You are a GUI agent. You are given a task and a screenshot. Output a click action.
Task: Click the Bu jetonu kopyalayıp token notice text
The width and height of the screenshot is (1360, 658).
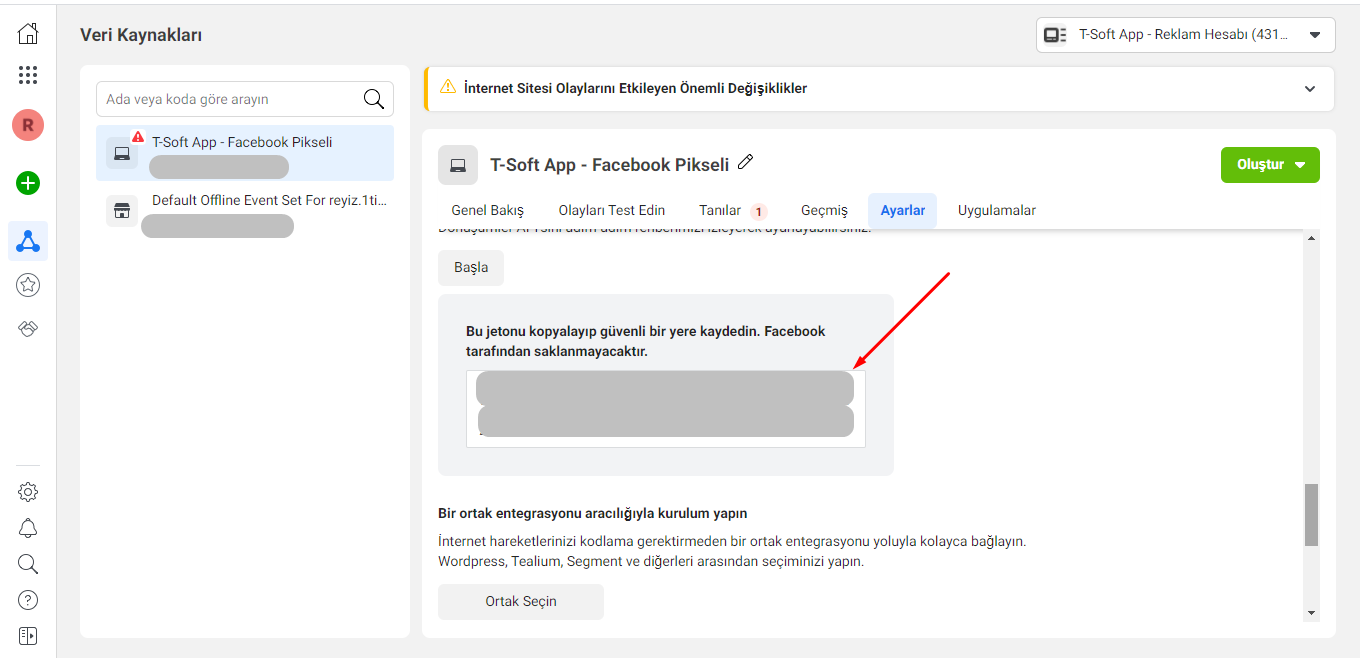646,341
